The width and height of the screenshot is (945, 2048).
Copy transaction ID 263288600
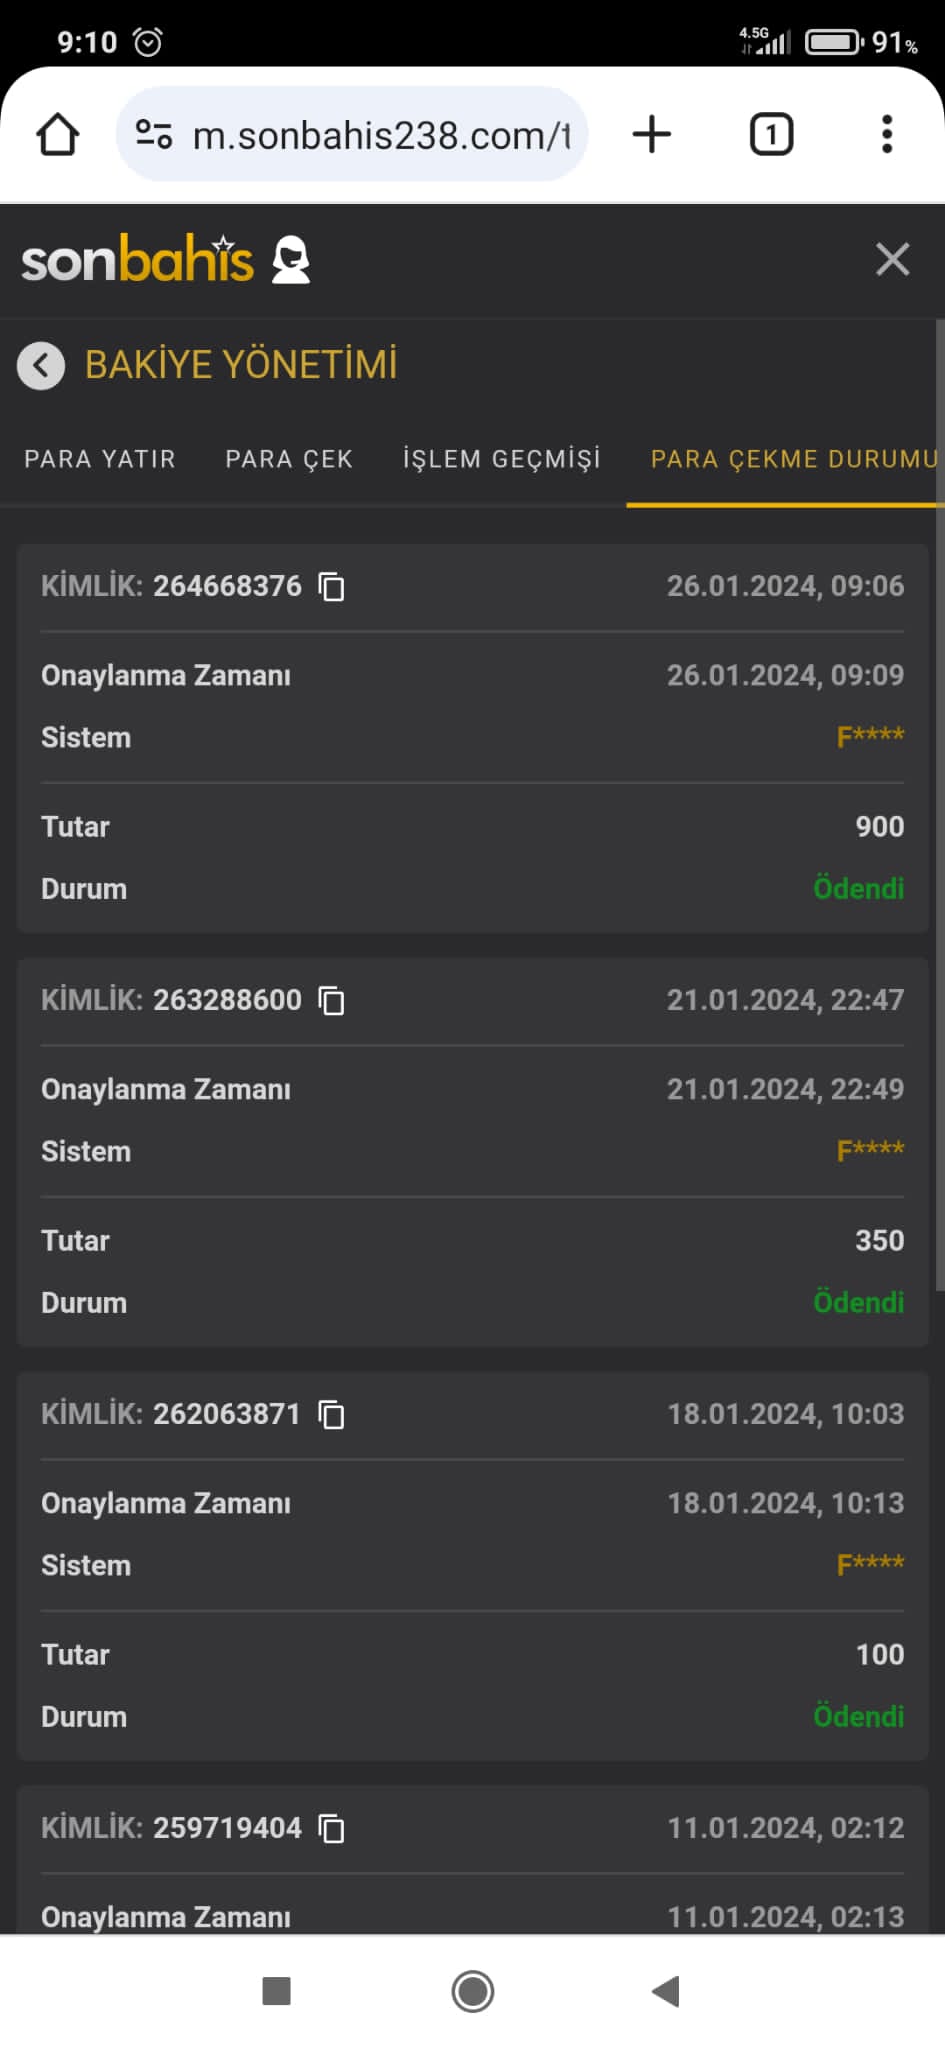pos(331,1001)
